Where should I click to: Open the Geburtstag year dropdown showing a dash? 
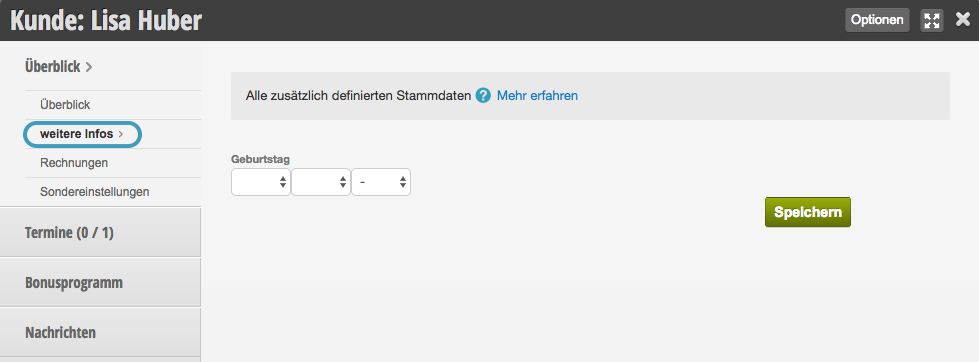tap(381, 182)
